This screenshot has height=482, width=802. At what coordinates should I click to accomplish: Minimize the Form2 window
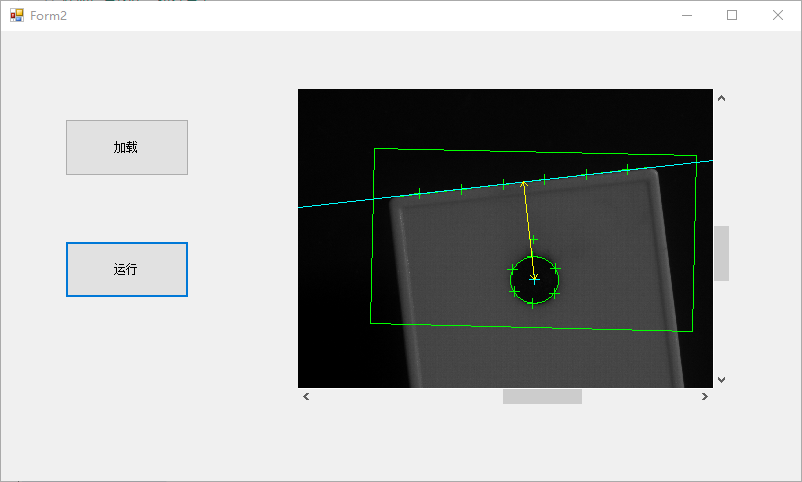[687, 15]
